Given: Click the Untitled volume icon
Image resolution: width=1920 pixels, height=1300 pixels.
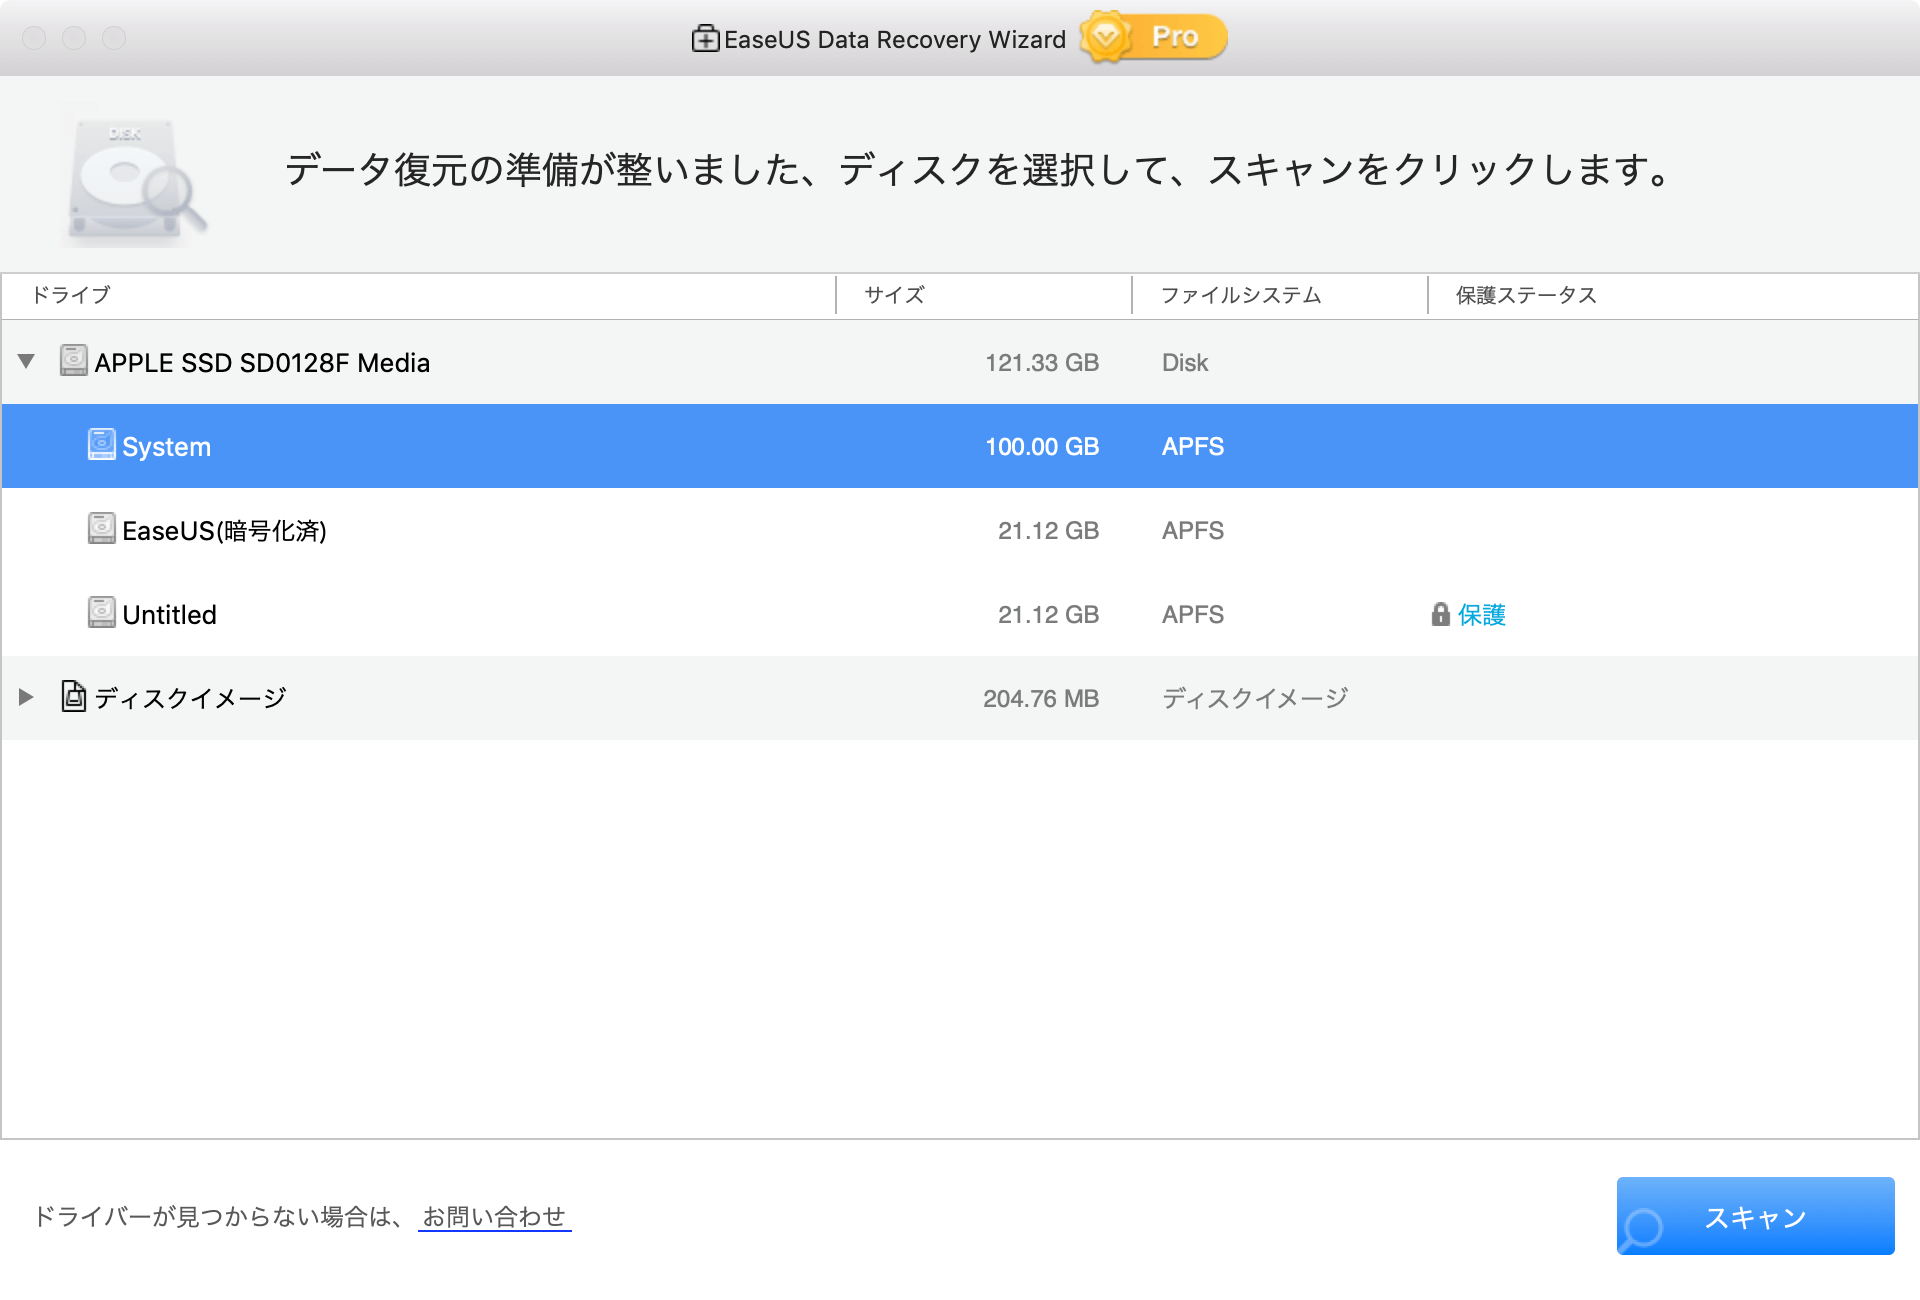Looking at the screenshot, I should [101, 612].
